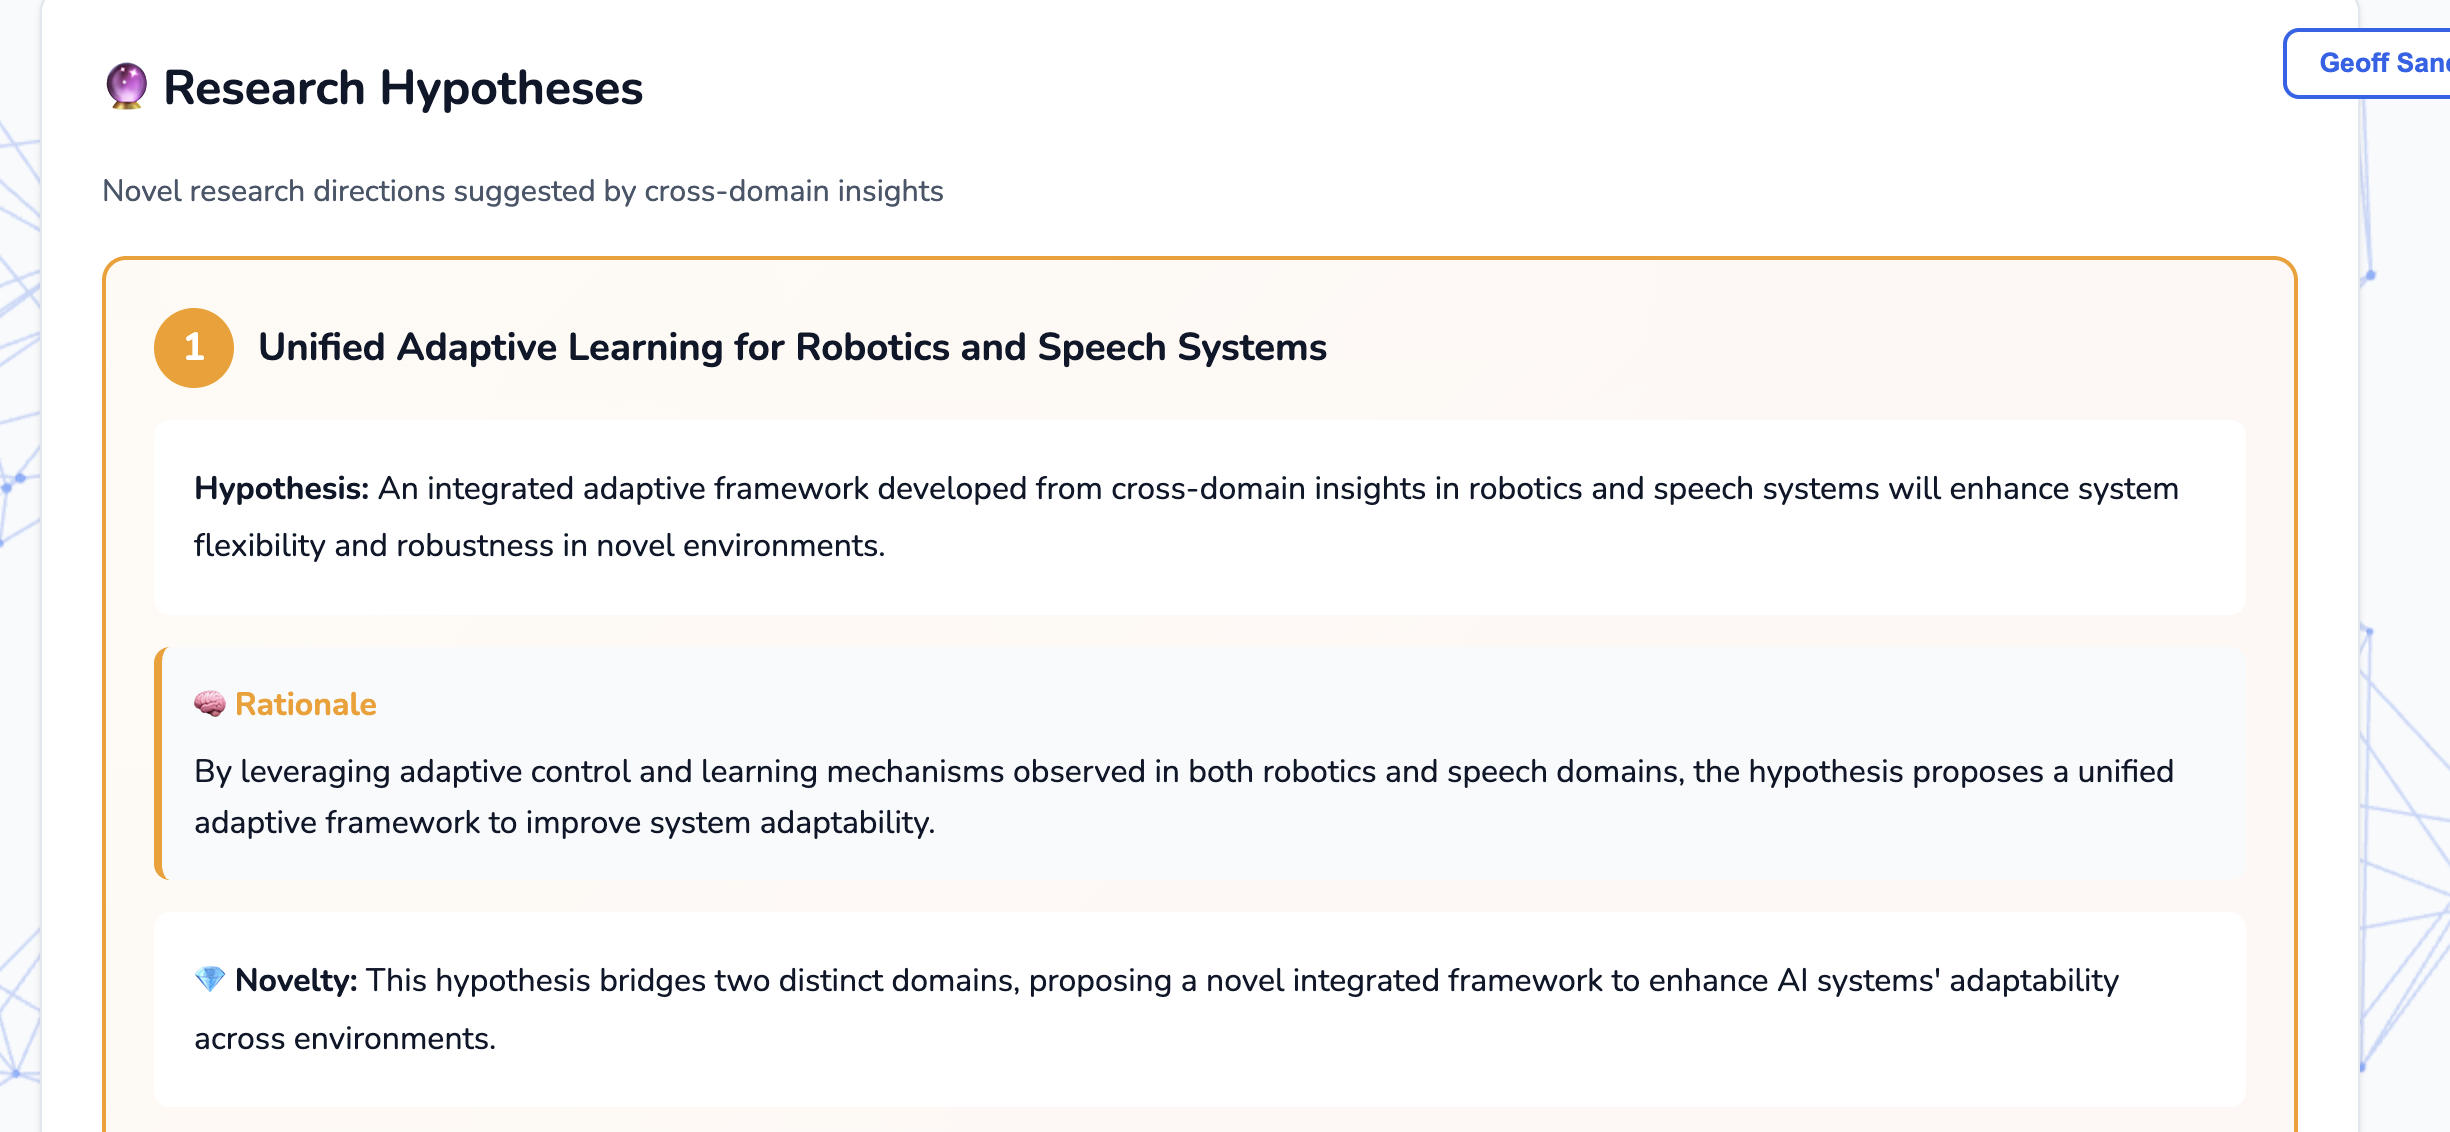Click the novelty paragraph about bridging domains

tap(1157, 1009)
